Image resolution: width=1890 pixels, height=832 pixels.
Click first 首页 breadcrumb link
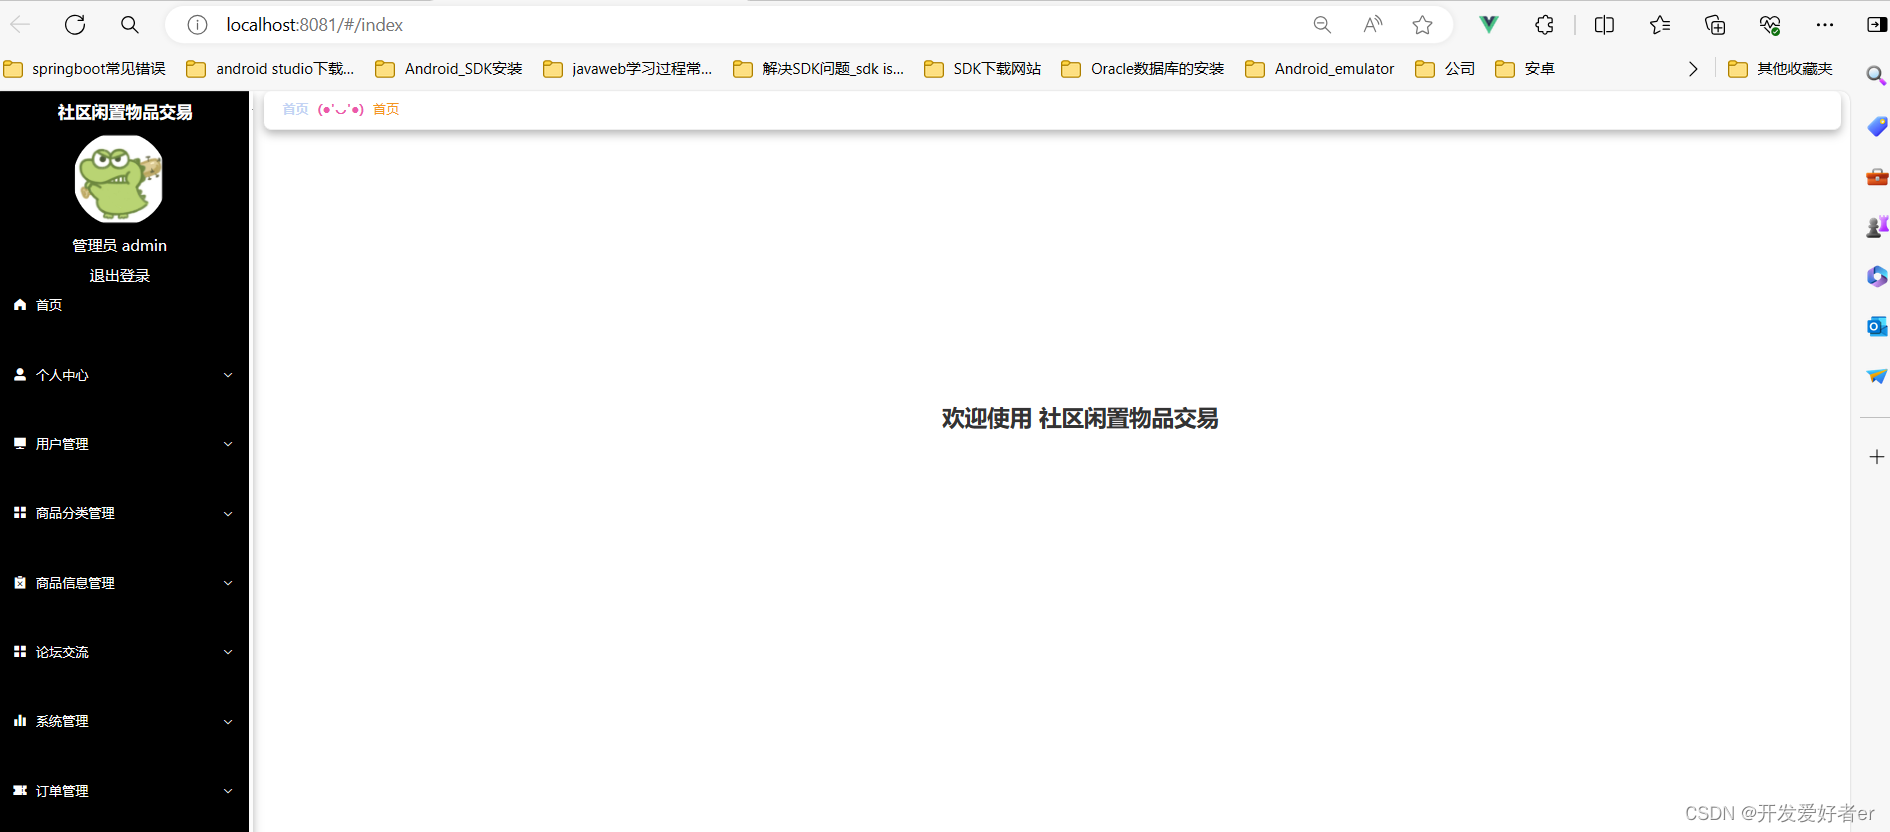(295, 109)
